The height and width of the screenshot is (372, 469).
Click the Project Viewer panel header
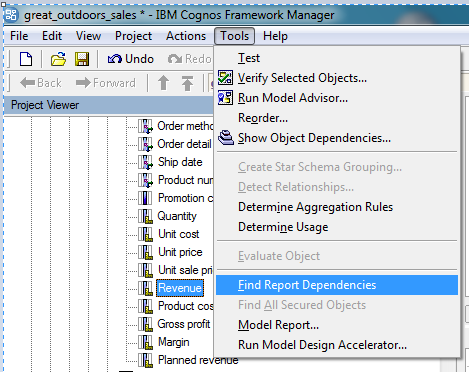point(108,105)
